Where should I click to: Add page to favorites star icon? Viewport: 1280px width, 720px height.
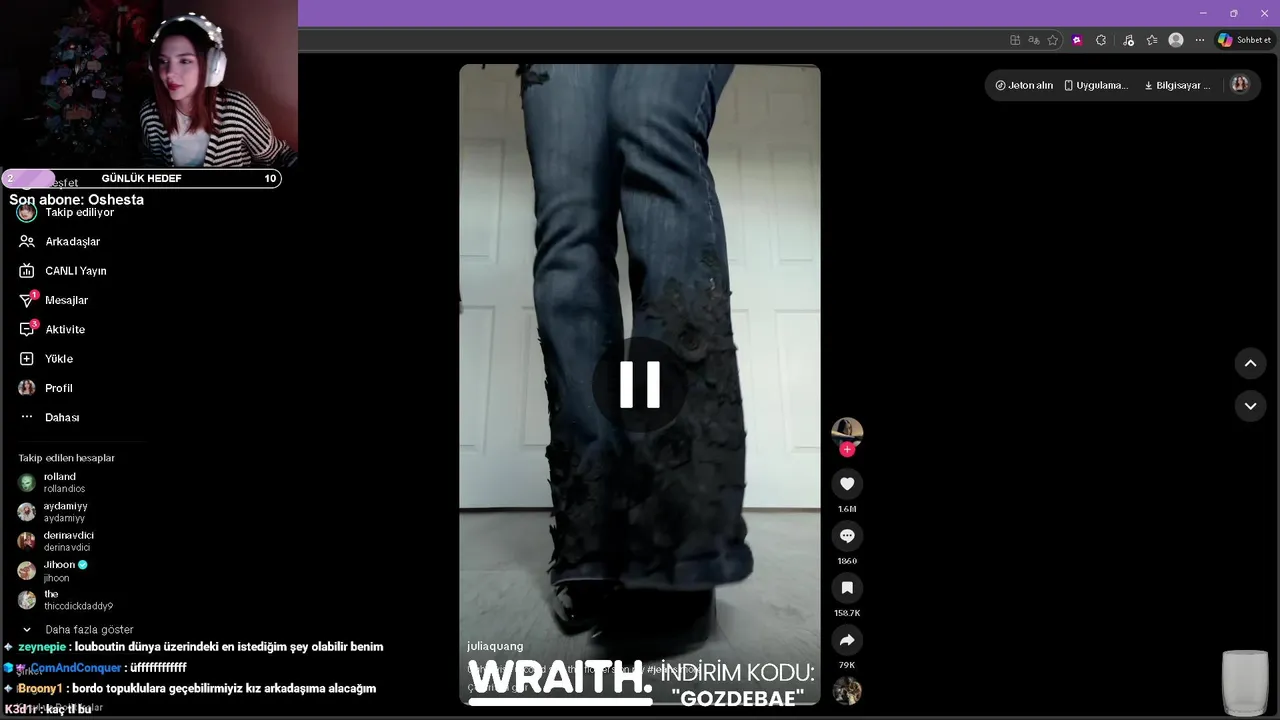coord(1053,40)
